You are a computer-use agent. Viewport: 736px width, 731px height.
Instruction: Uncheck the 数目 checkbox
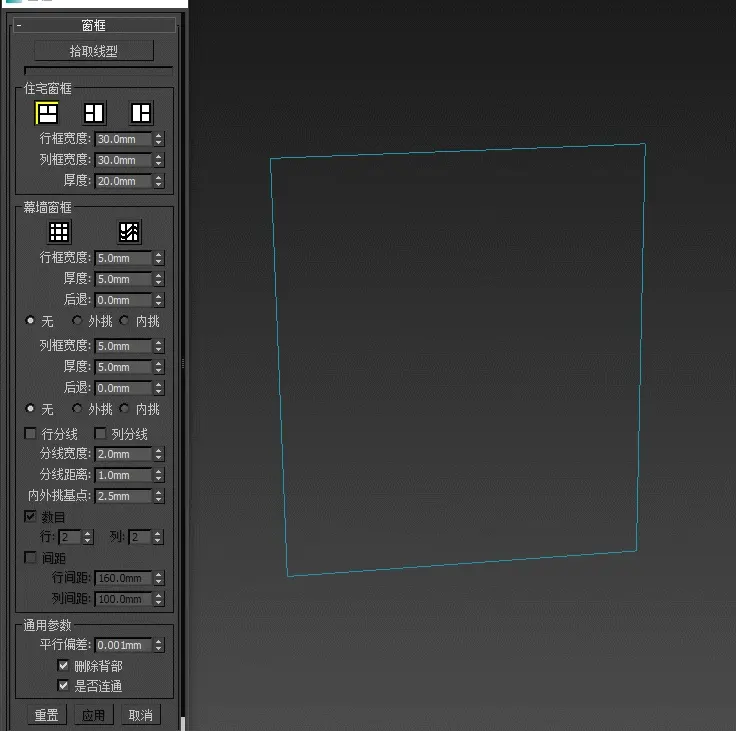(x=31, y=517)
